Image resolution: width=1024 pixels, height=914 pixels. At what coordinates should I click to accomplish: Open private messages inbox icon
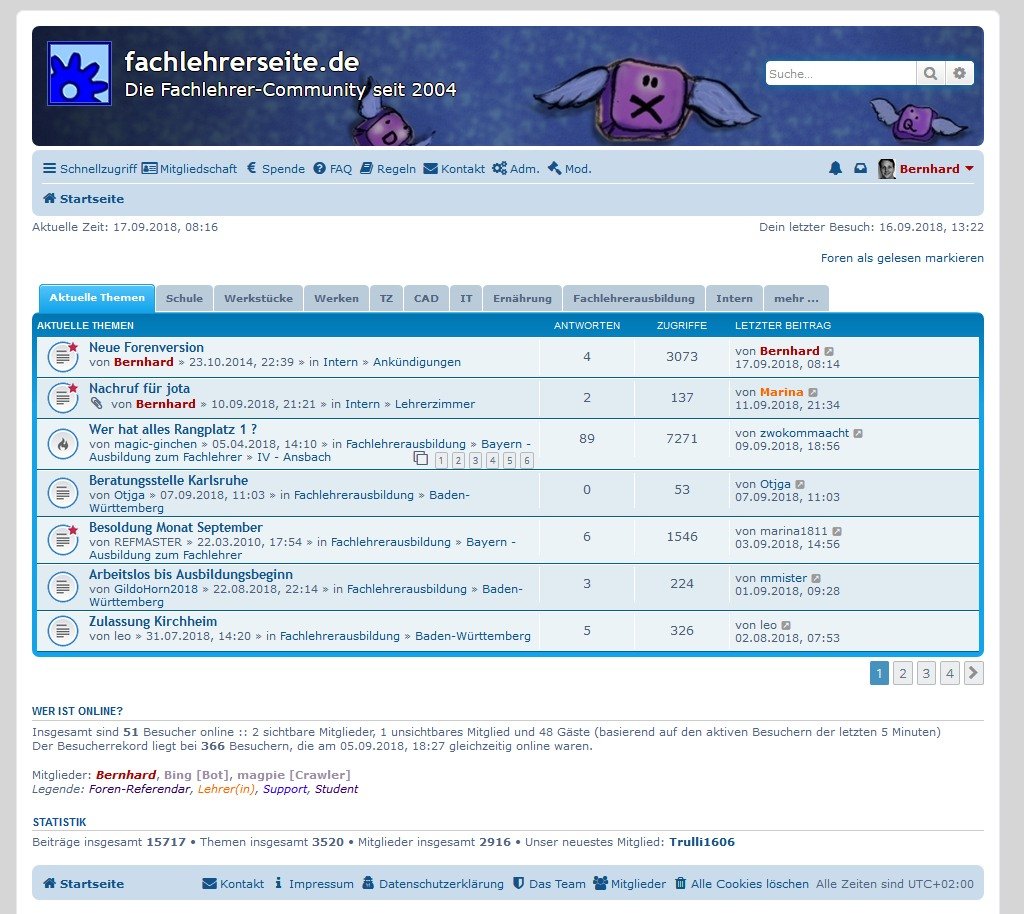(860, 169)
